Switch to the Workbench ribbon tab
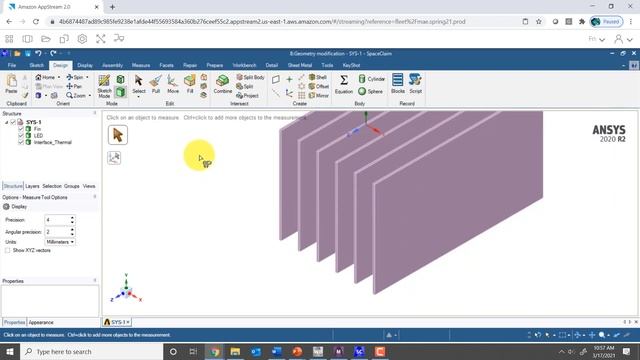This screenshot has height=360, width=640. coord(244,65)
